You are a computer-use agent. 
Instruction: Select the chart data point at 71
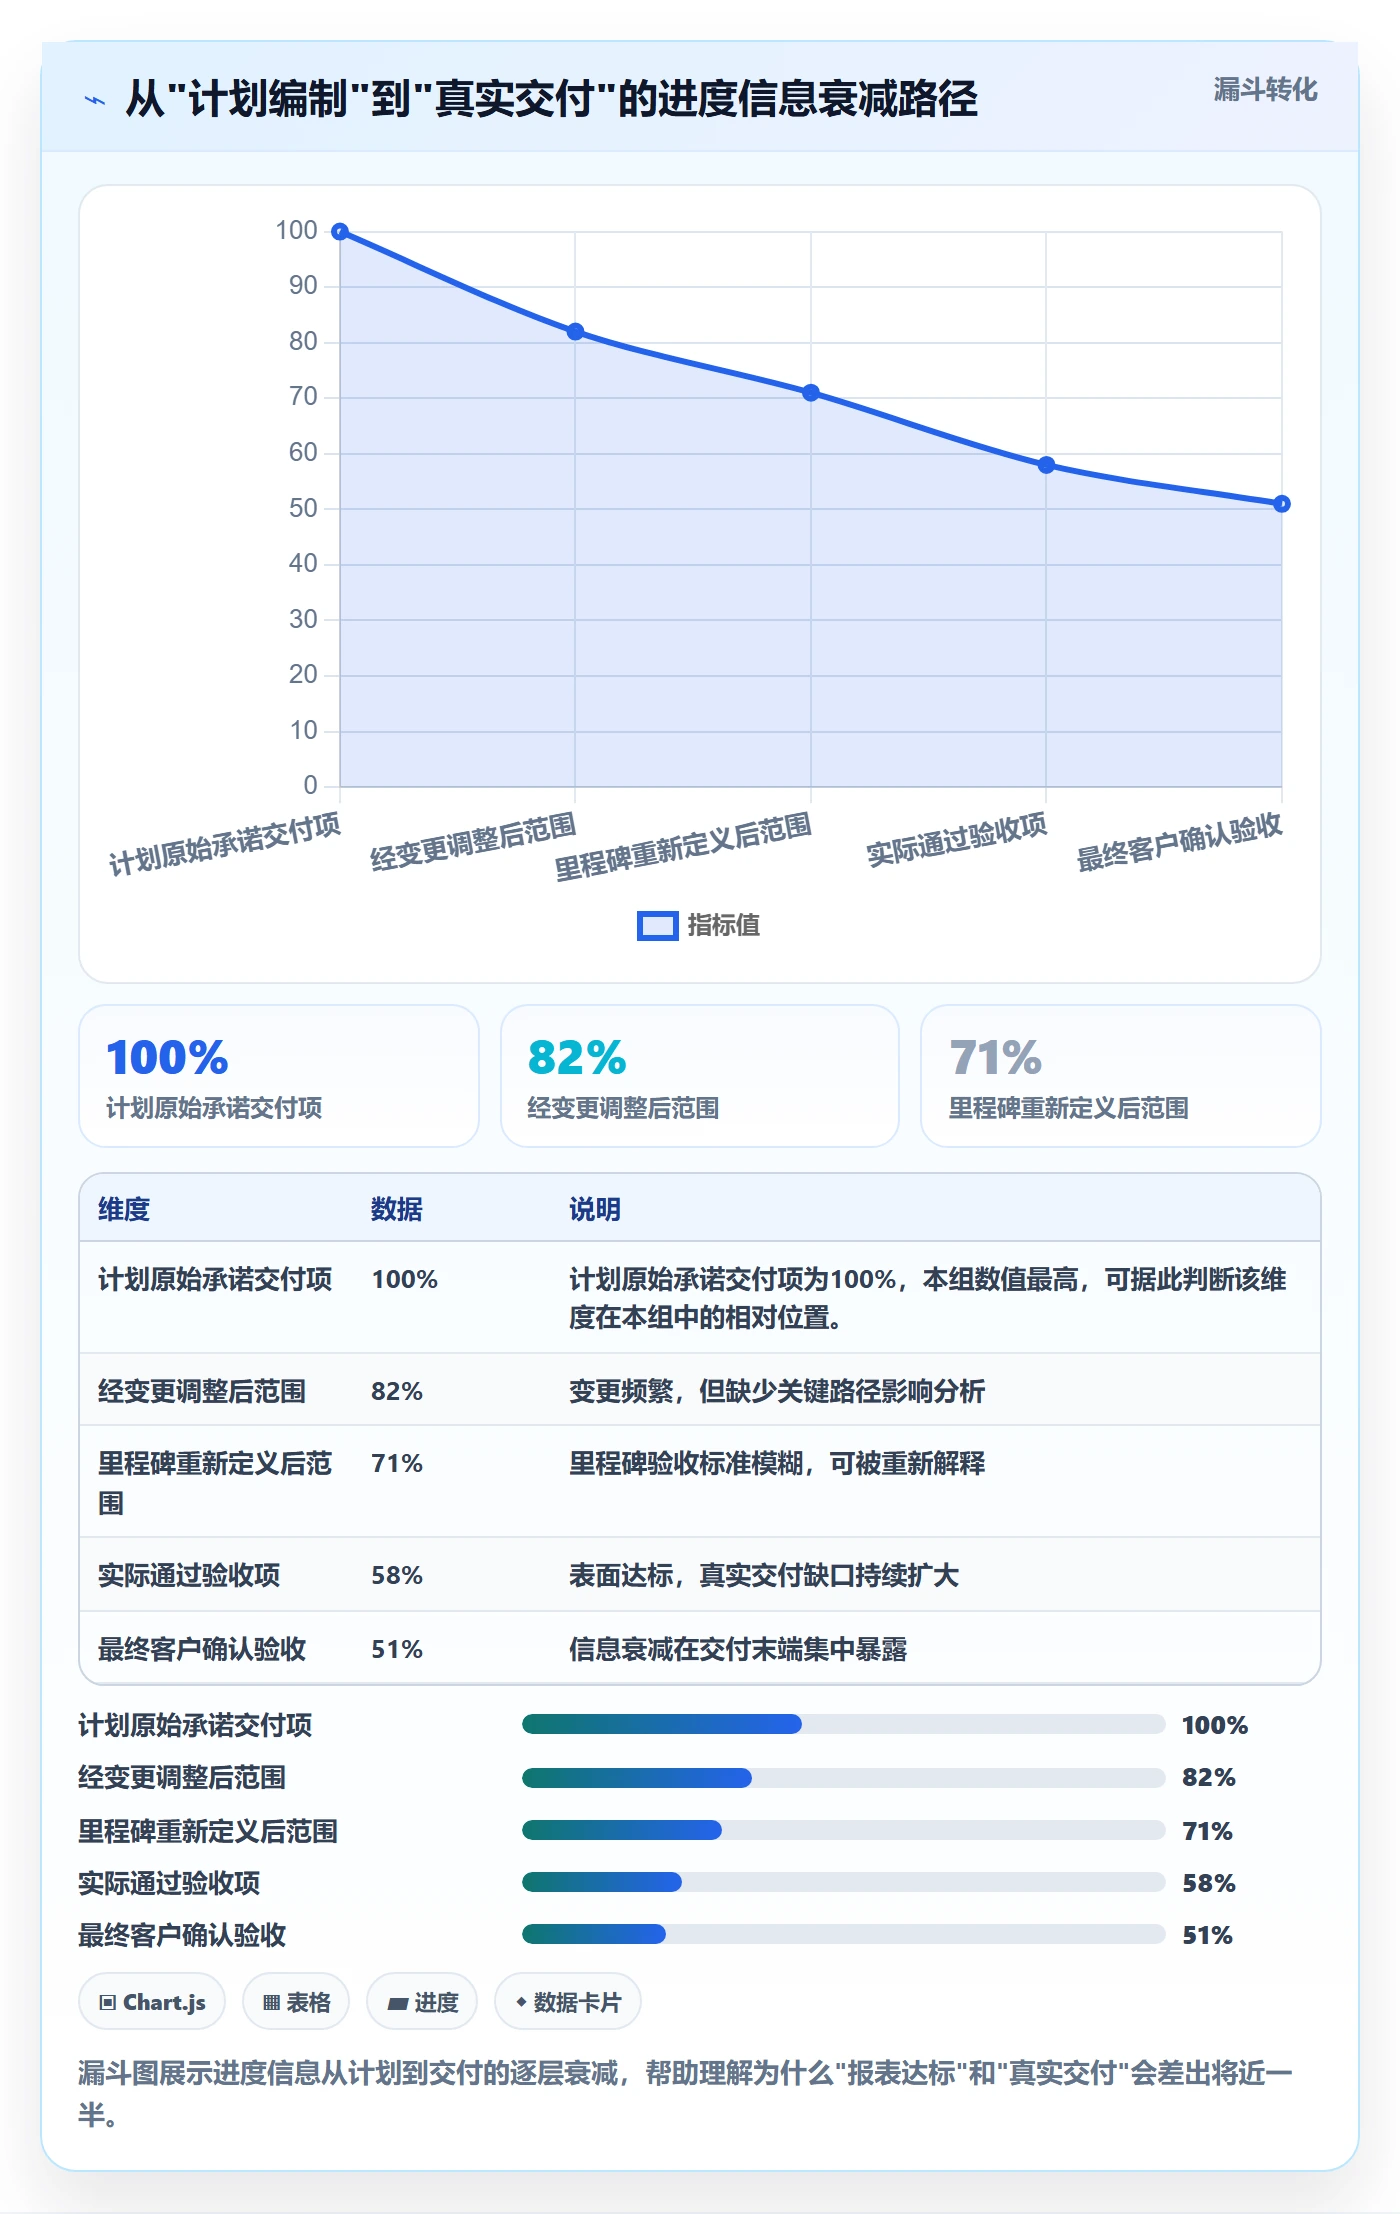[811, 393]
